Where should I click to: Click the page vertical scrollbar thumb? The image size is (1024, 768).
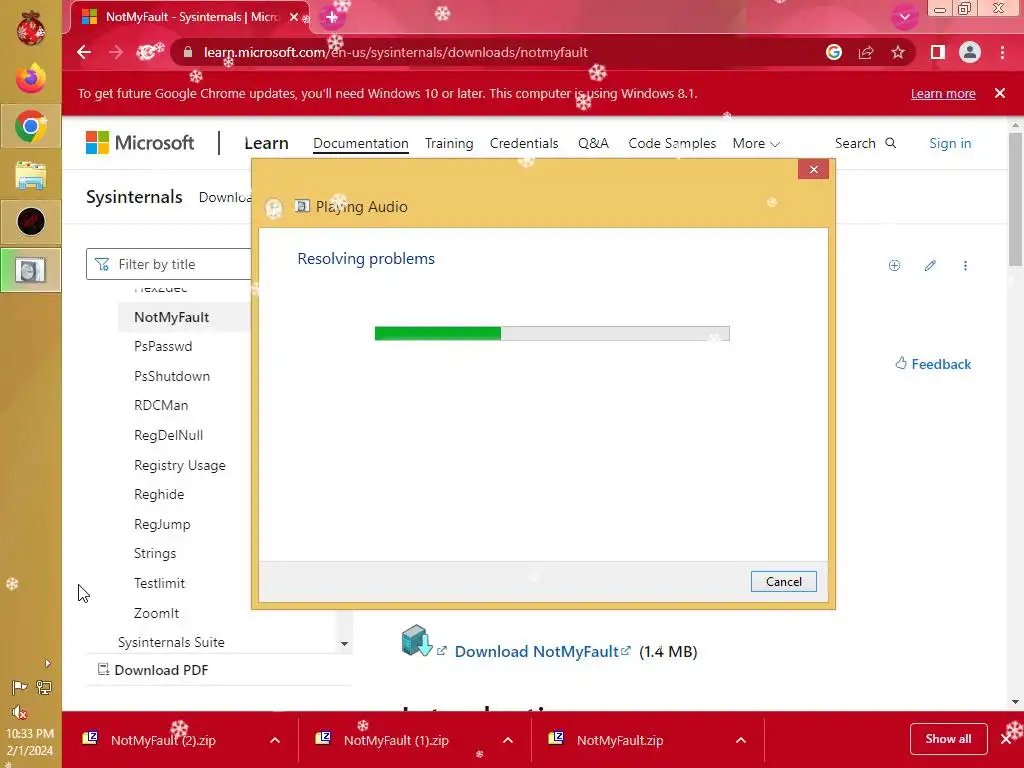point(1015,199)
